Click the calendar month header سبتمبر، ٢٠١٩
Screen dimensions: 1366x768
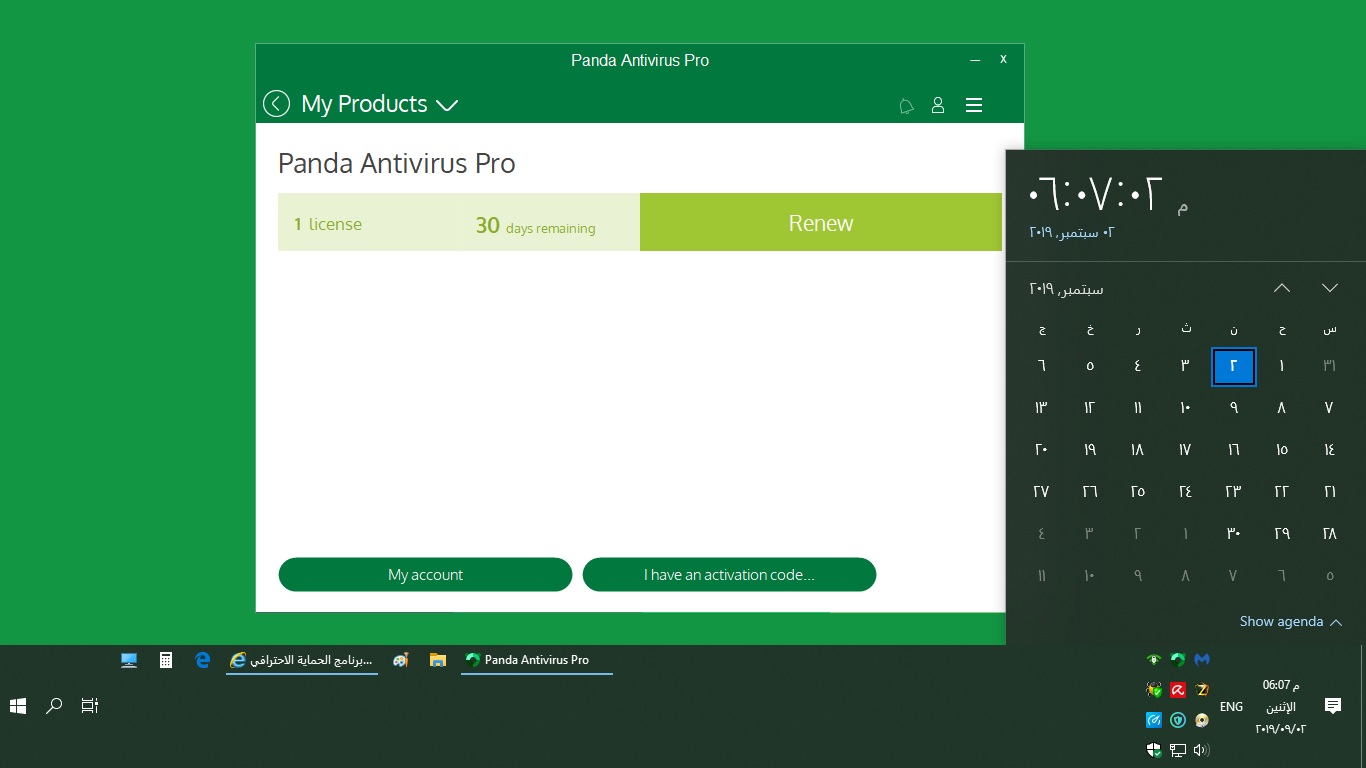pyautogui.click(x=1067, y=289)
